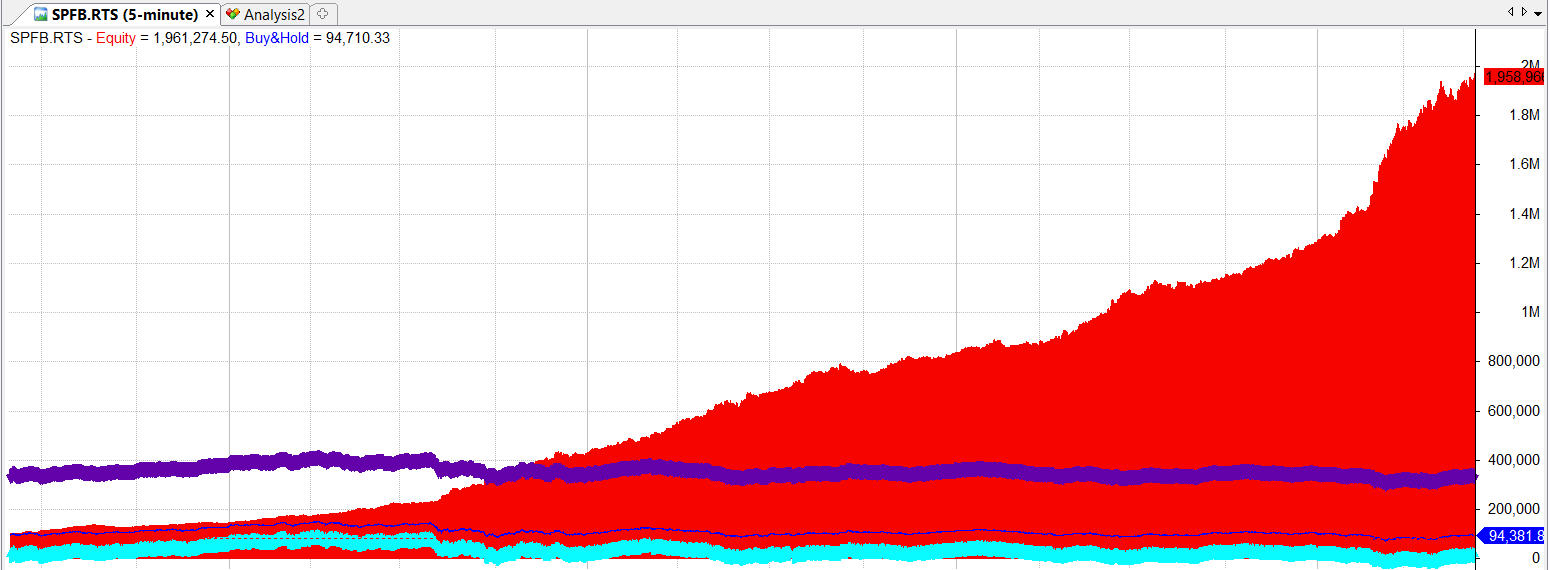1550x570 pixels.
Task: Click the blue 94,381.8 axis marker
Action: [1512, 536]
